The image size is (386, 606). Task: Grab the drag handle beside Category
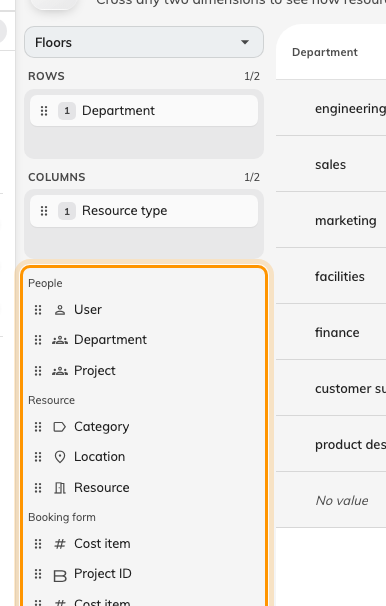tap(38, 427)
